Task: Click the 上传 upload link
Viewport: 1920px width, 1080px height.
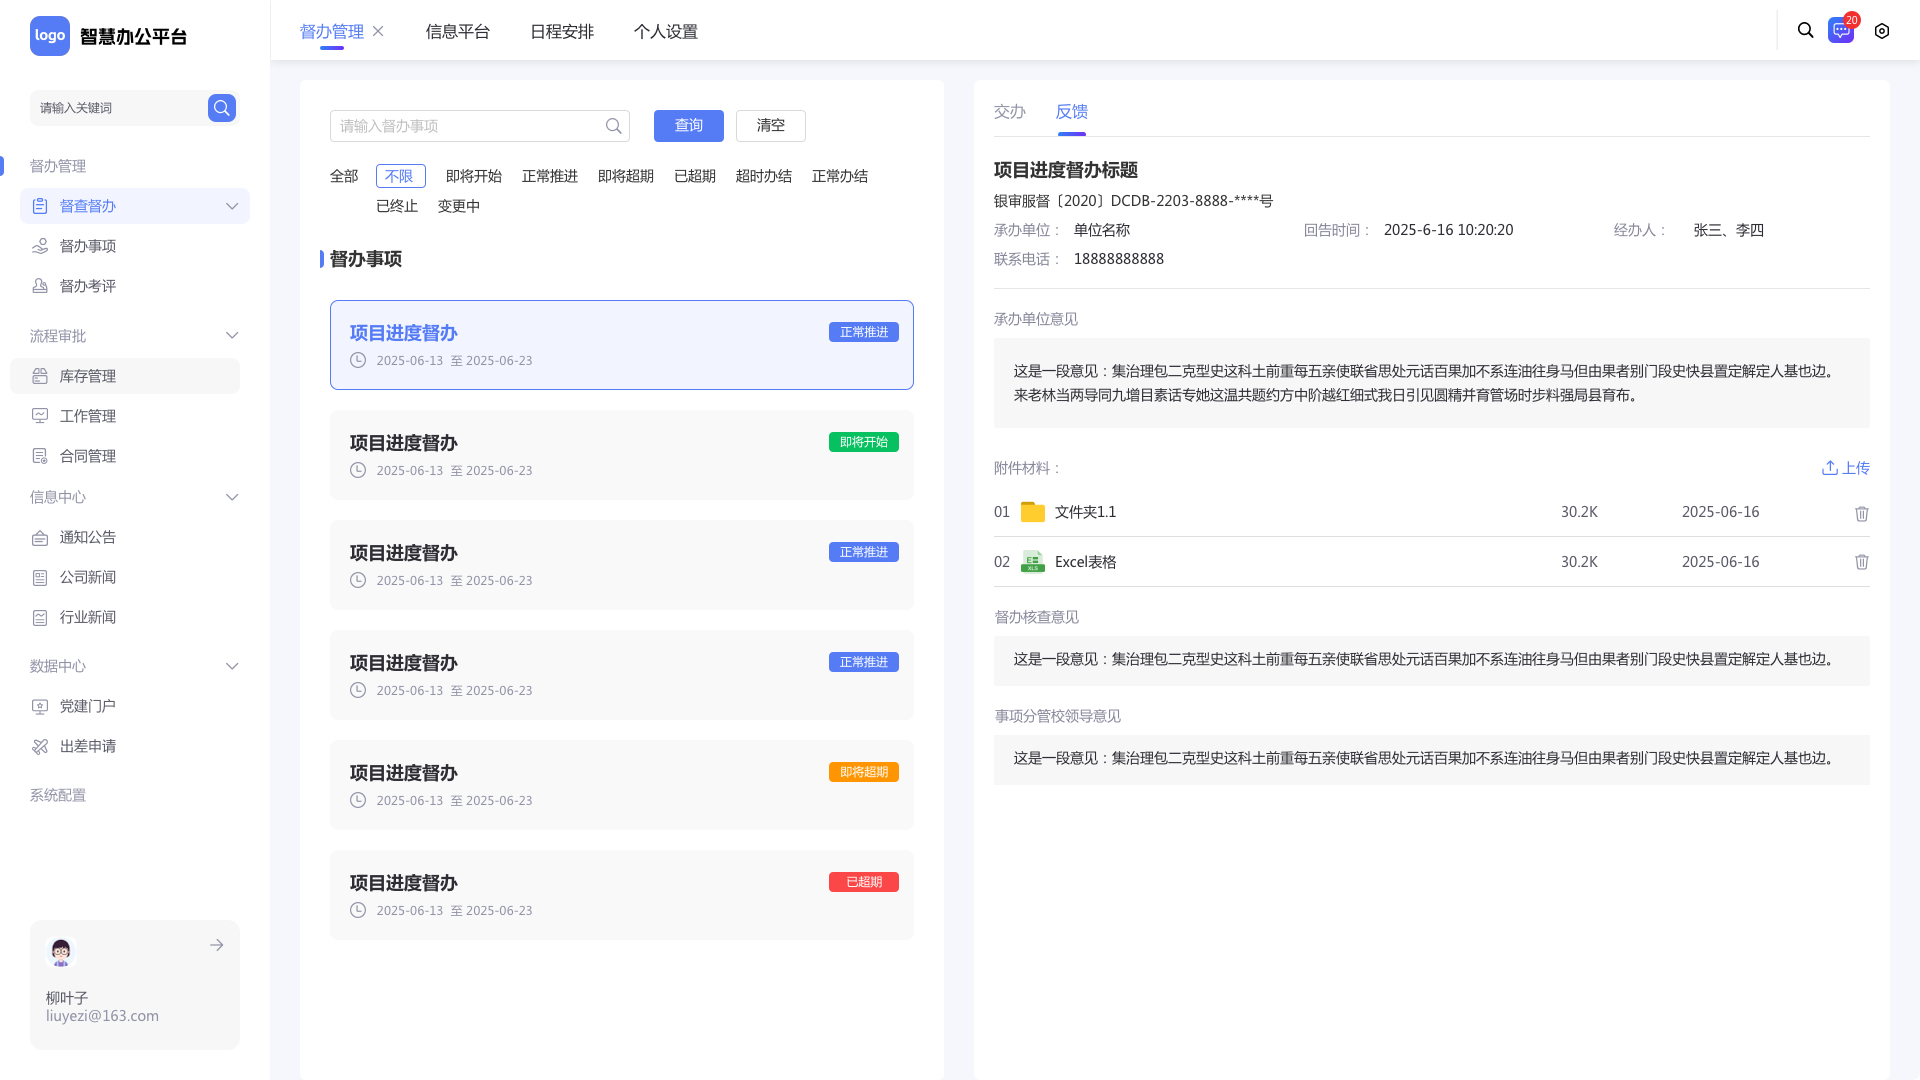Action: pyautogui.click(x=1845, y=468)
